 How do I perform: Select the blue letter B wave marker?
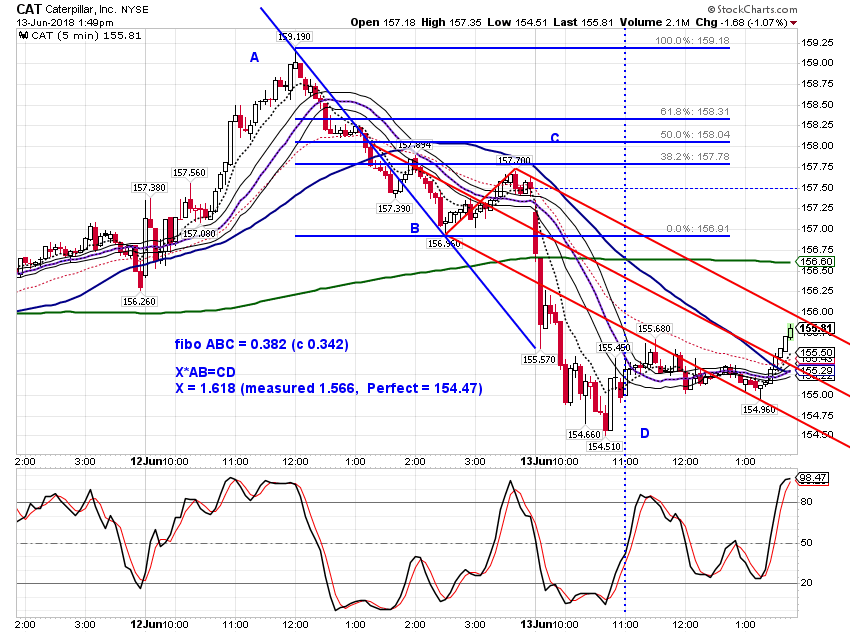click(x=415, y=228)
